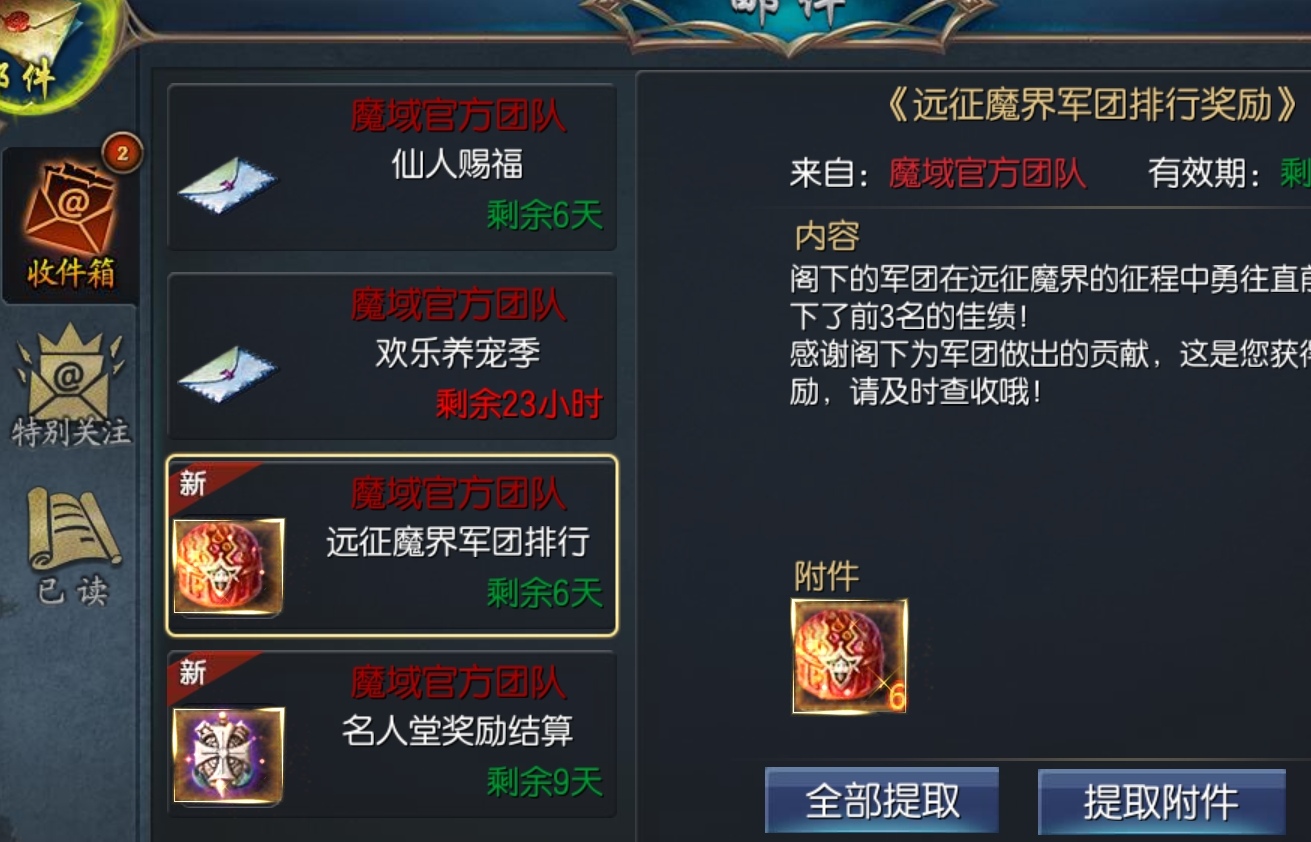Open the 已读 scroll icon
This screenshot has height=842, width=1311.
(72, 546)
